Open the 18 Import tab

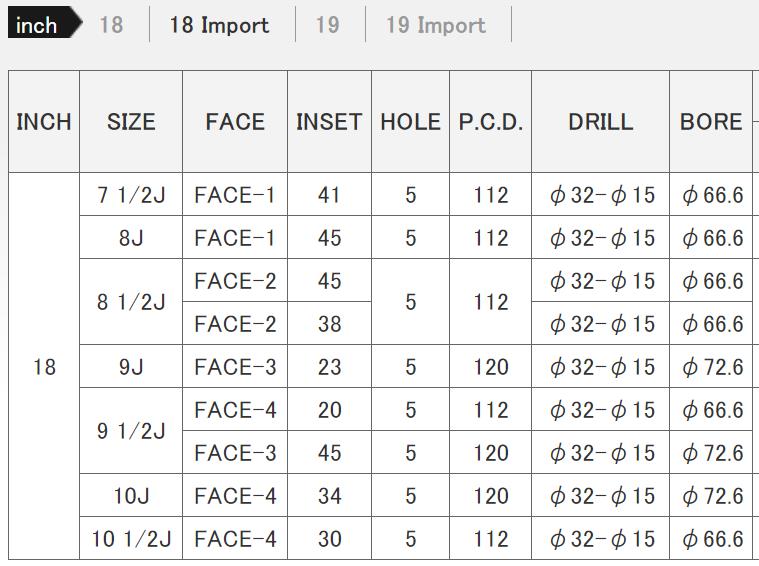[x=219, y=25]
